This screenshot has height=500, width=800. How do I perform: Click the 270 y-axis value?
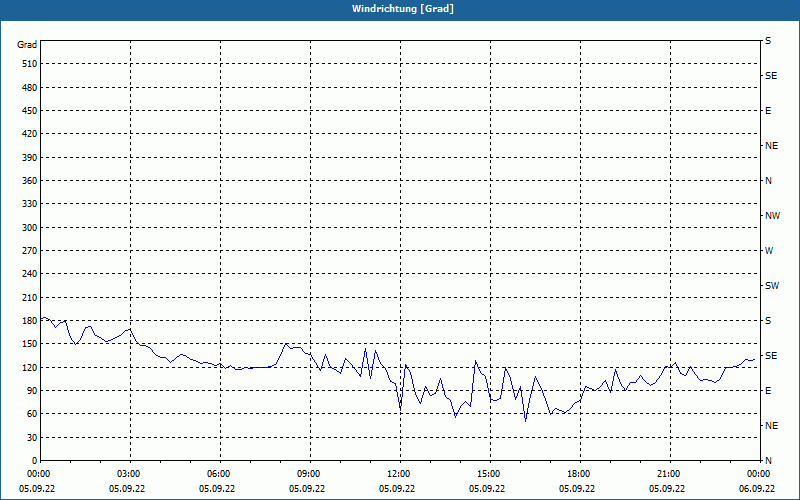30,251
